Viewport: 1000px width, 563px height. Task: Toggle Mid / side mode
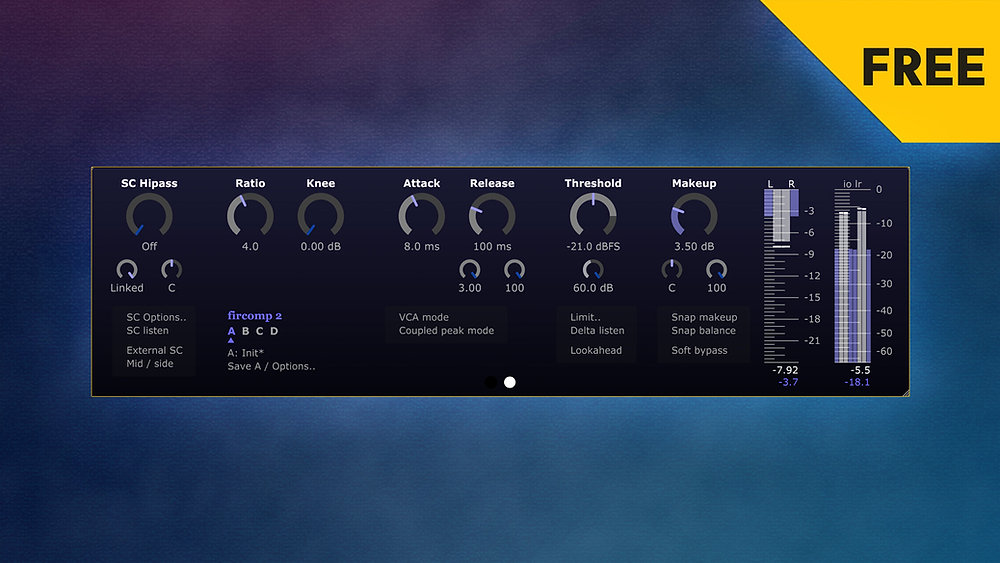[x=150, y=363]
